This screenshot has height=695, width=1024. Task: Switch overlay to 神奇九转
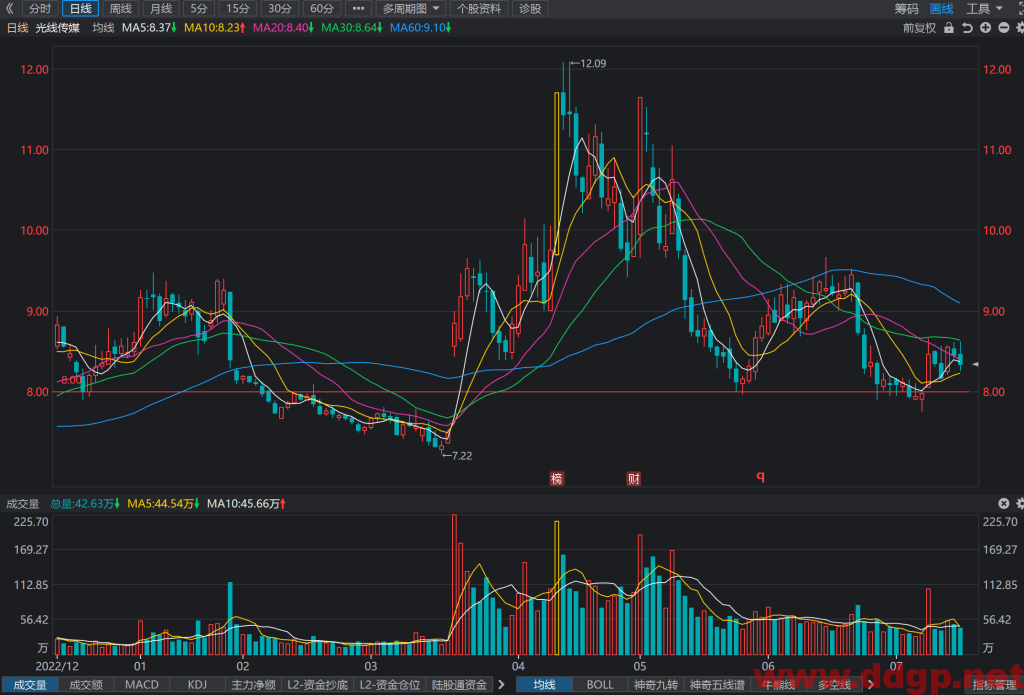tap(656, 685)
